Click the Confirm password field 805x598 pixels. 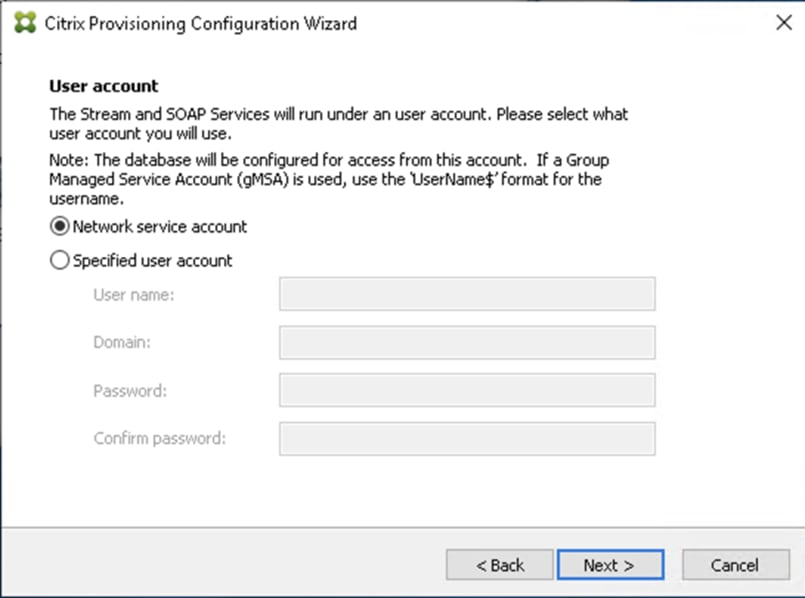click(x=466, y=438)
